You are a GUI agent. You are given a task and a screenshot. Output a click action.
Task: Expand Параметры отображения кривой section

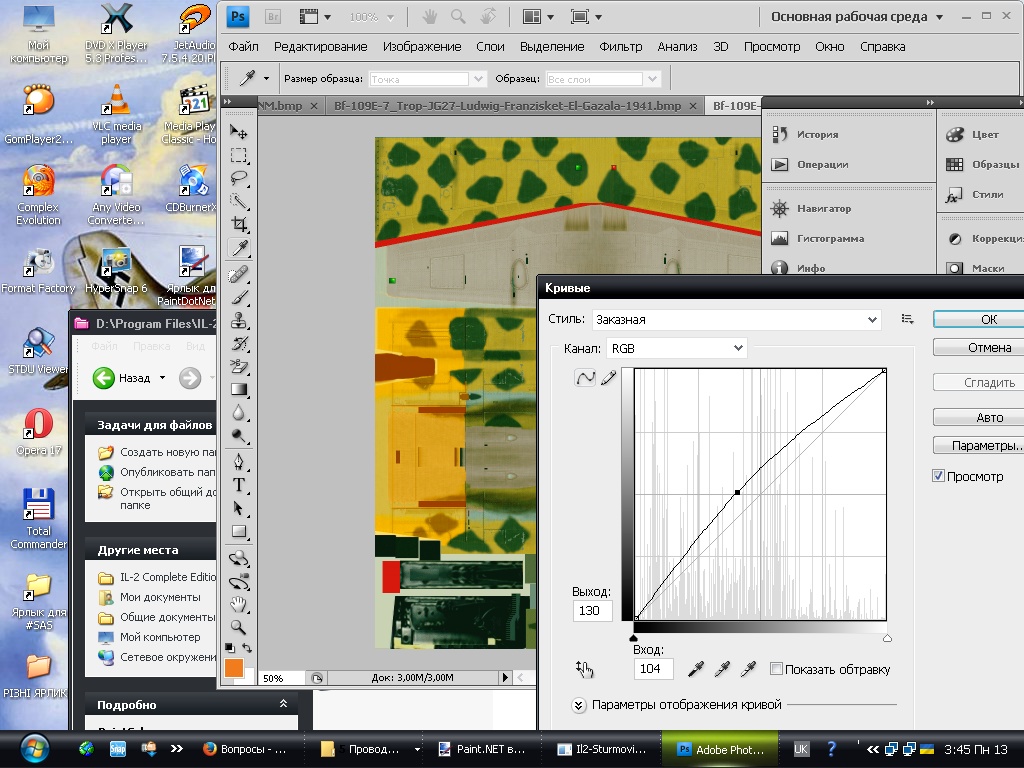[579, 705]
